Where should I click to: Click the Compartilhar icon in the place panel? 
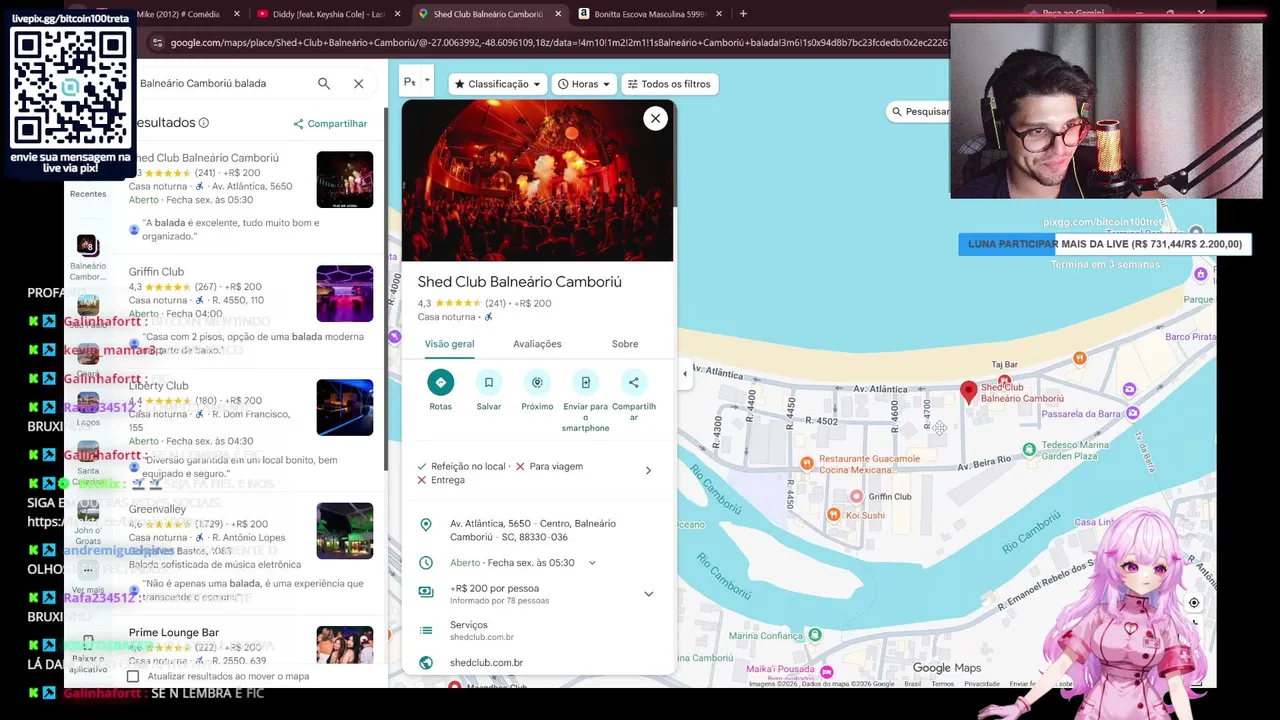[633, 382]
